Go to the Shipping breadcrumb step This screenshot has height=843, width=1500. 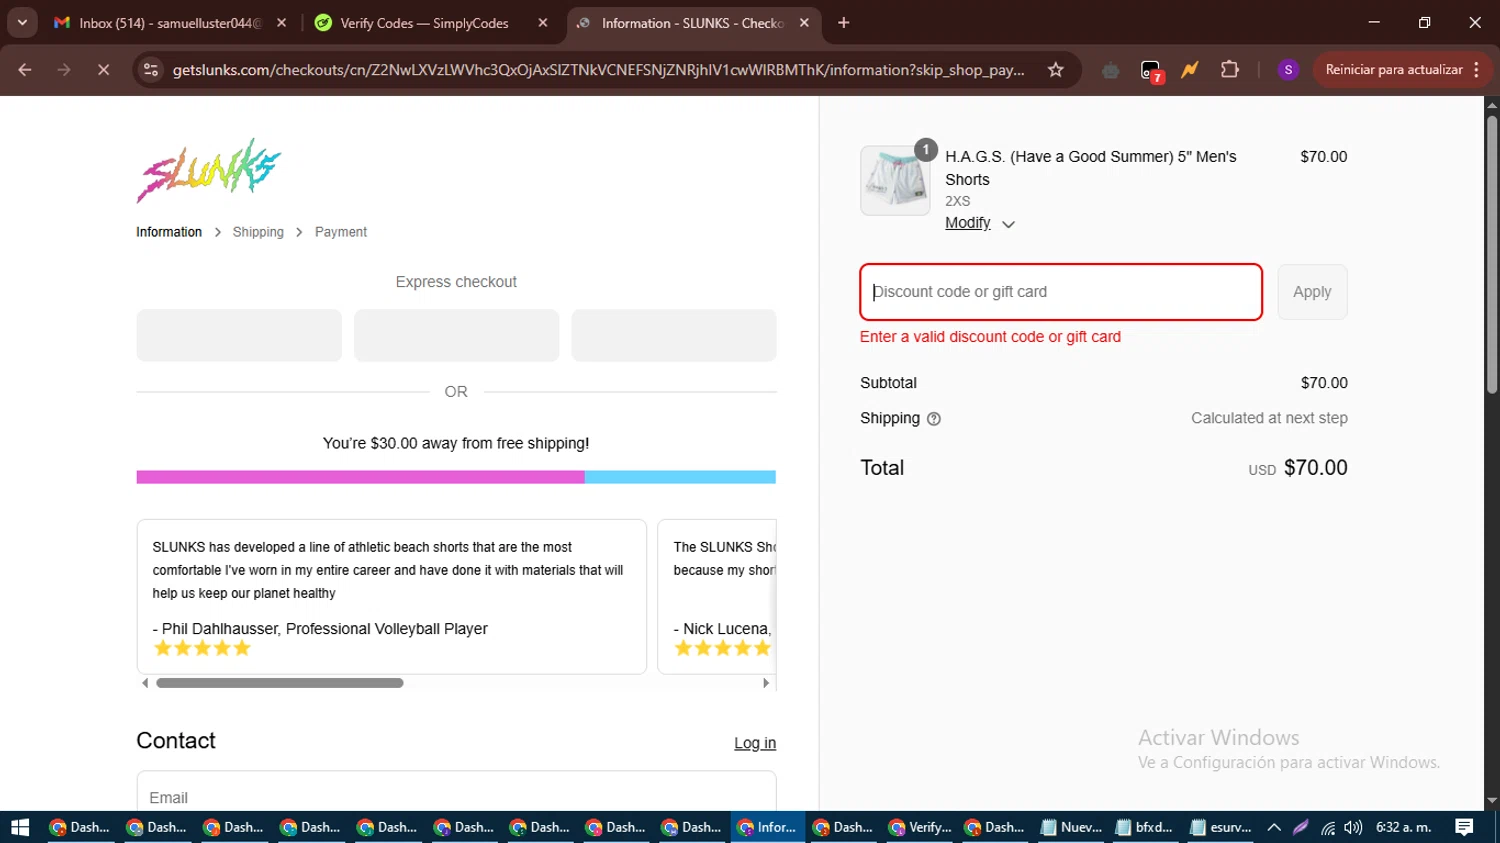point(258,232)
